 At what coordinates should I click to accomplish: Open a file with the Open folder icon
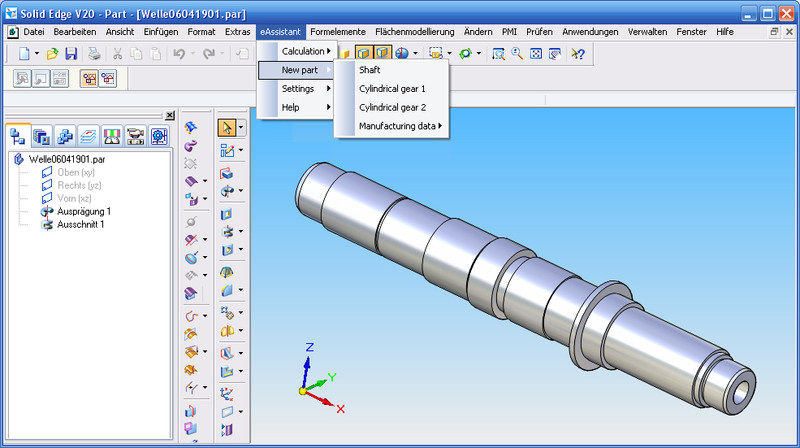(52, 53)
